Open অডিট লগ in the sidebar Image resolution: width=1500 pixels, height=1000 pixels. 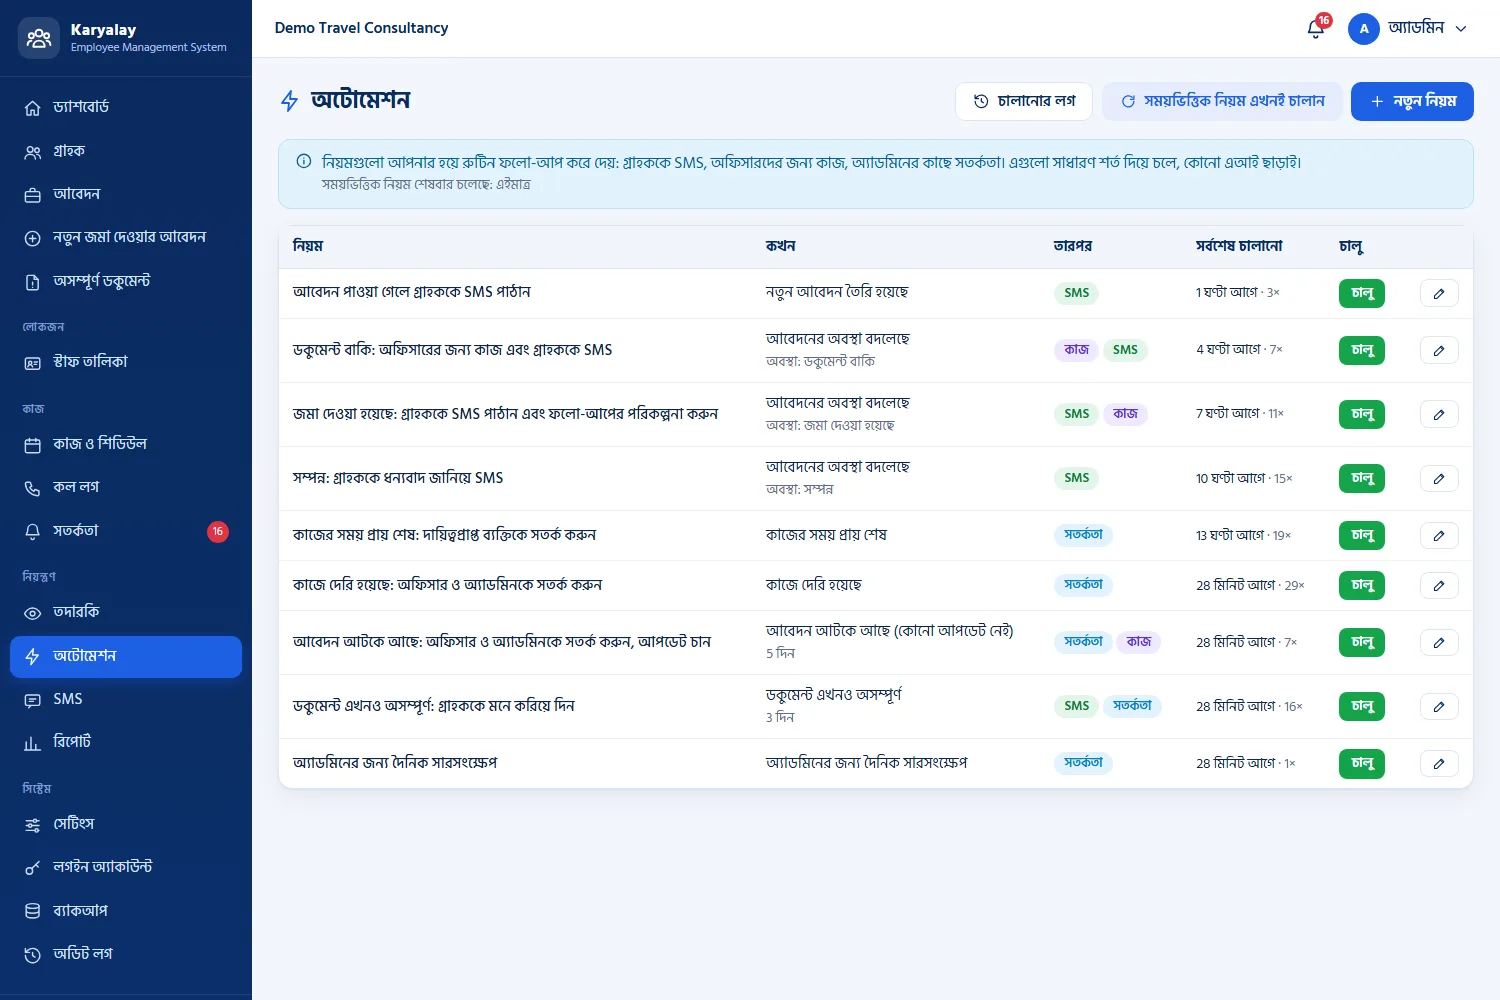coord(126,954)
